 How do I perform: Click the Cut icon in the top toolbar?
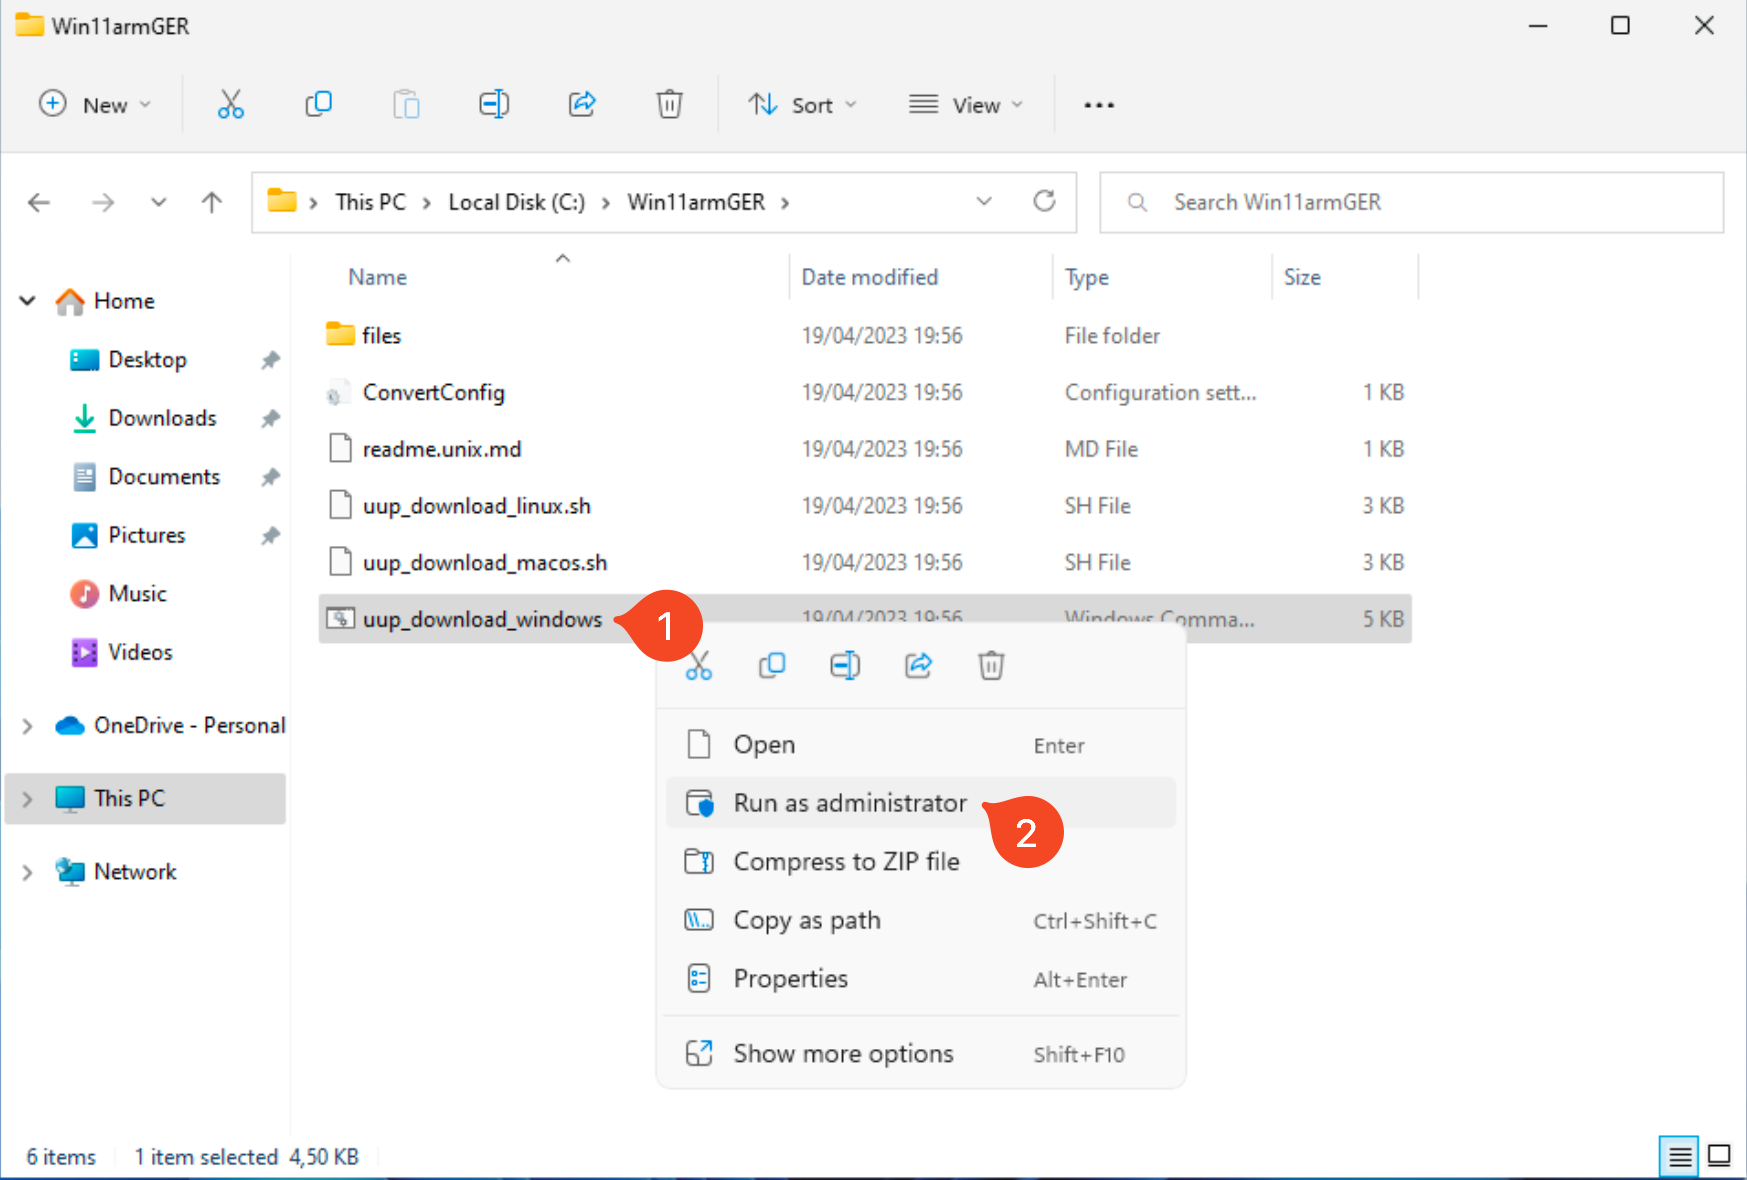(x=230, y=104)
